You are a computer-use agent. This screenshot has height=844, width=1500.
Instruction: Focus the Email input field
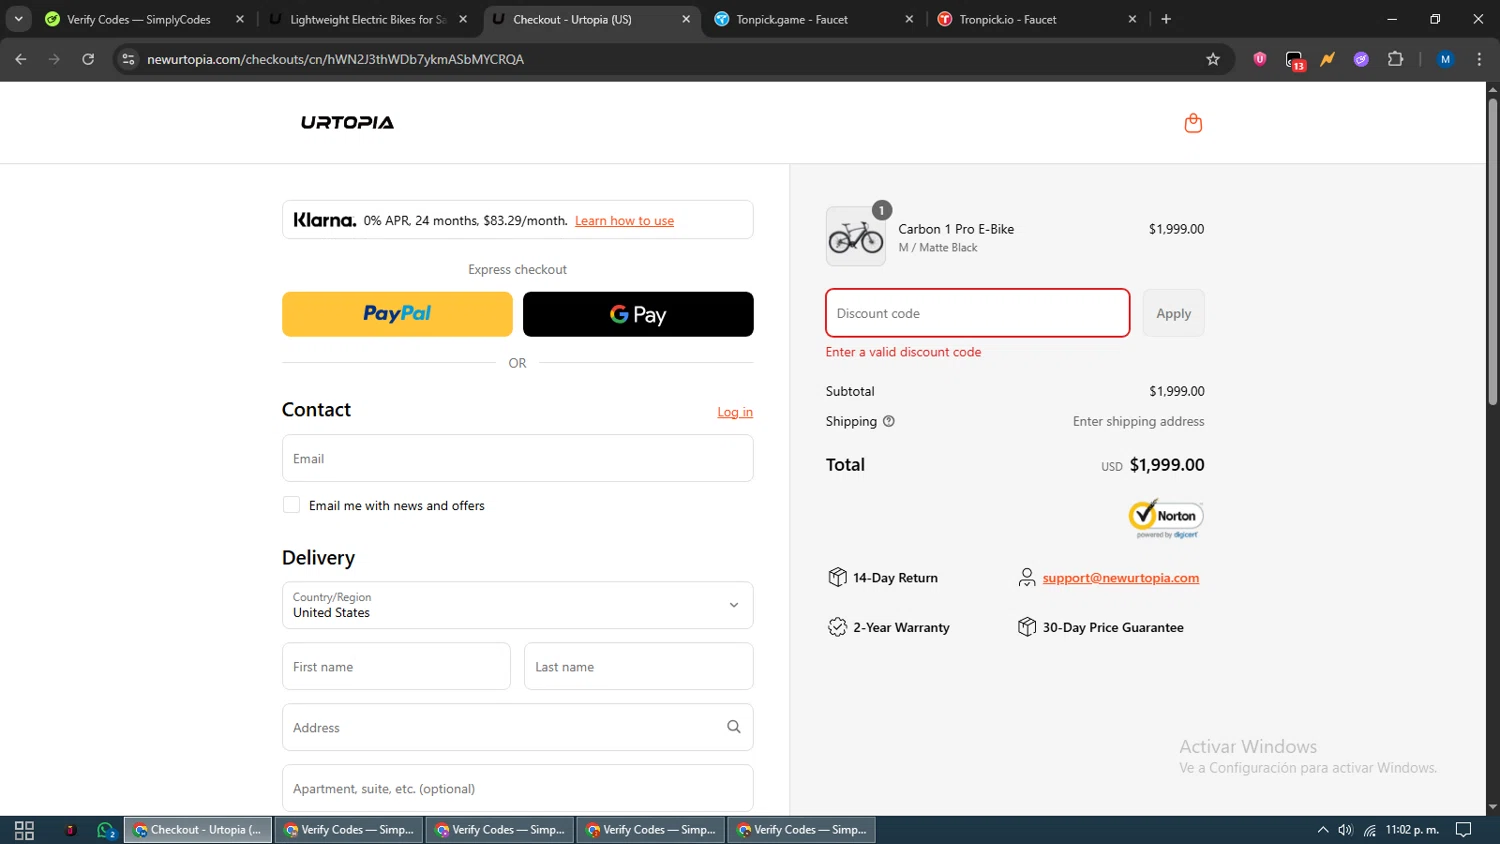(x=518, y=458)
